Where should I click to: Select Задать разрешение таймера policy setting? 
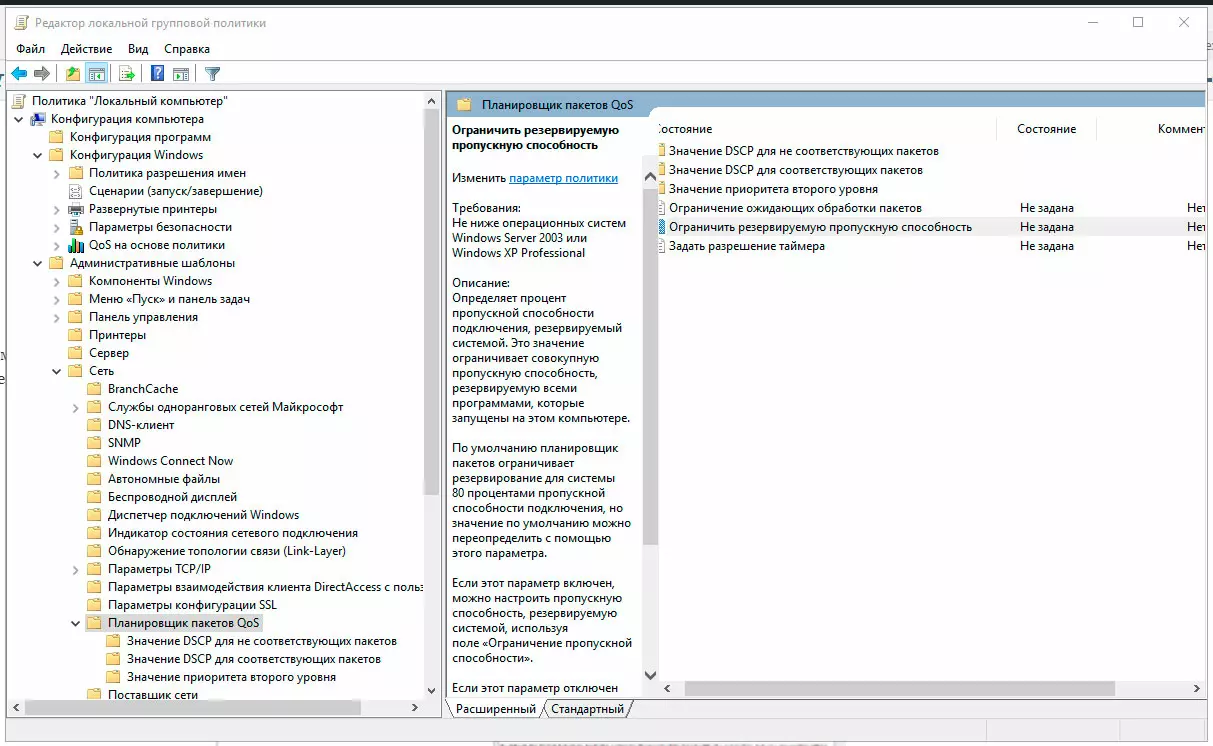(746, 246)
